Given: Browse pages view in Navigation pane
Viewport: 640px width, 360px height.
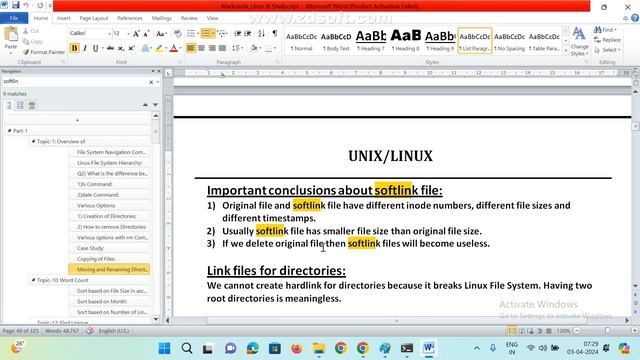Looking at the screenshot, I should click(20, 105).
